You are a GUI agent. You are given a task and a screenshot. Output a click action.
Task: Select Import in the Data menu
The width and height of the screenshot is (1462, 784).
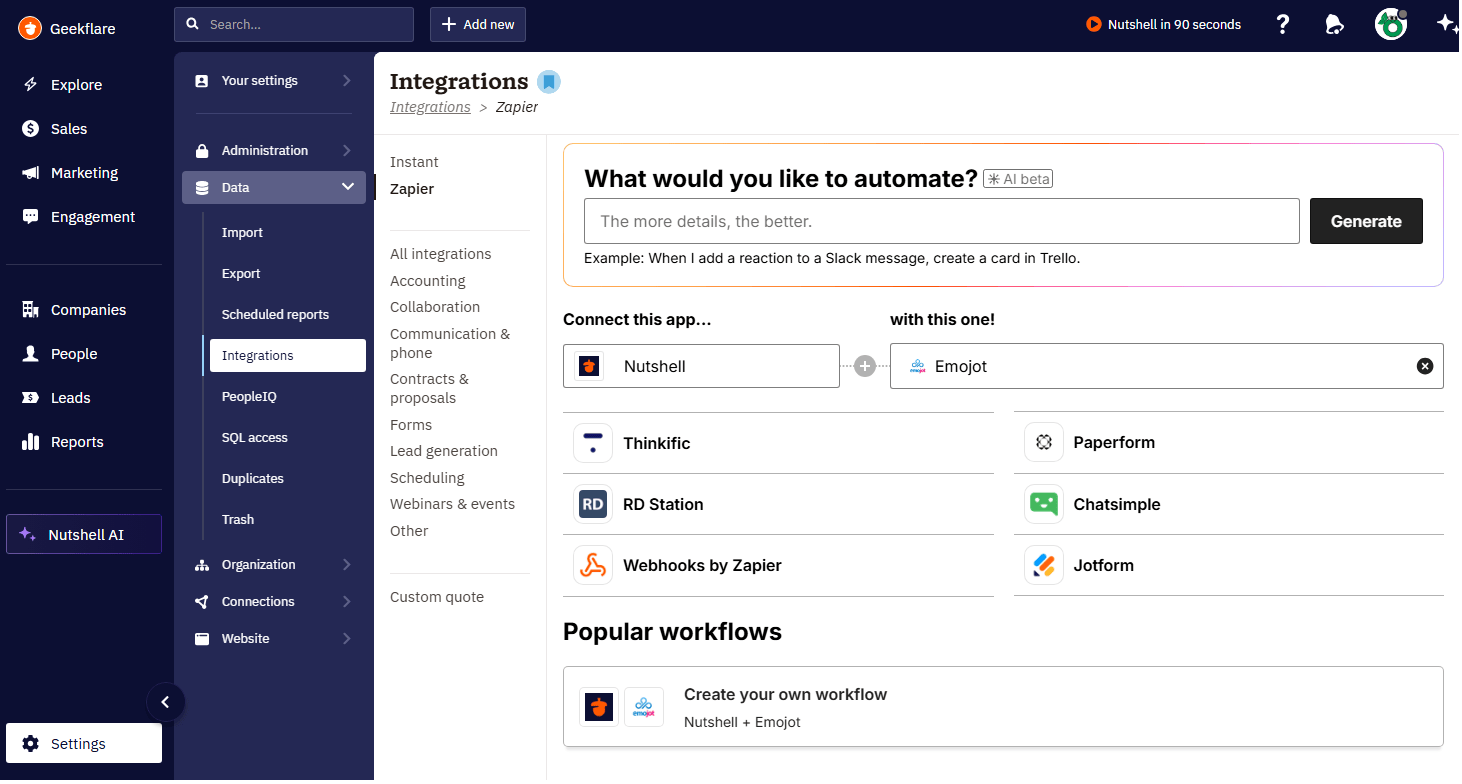[242, 232]
